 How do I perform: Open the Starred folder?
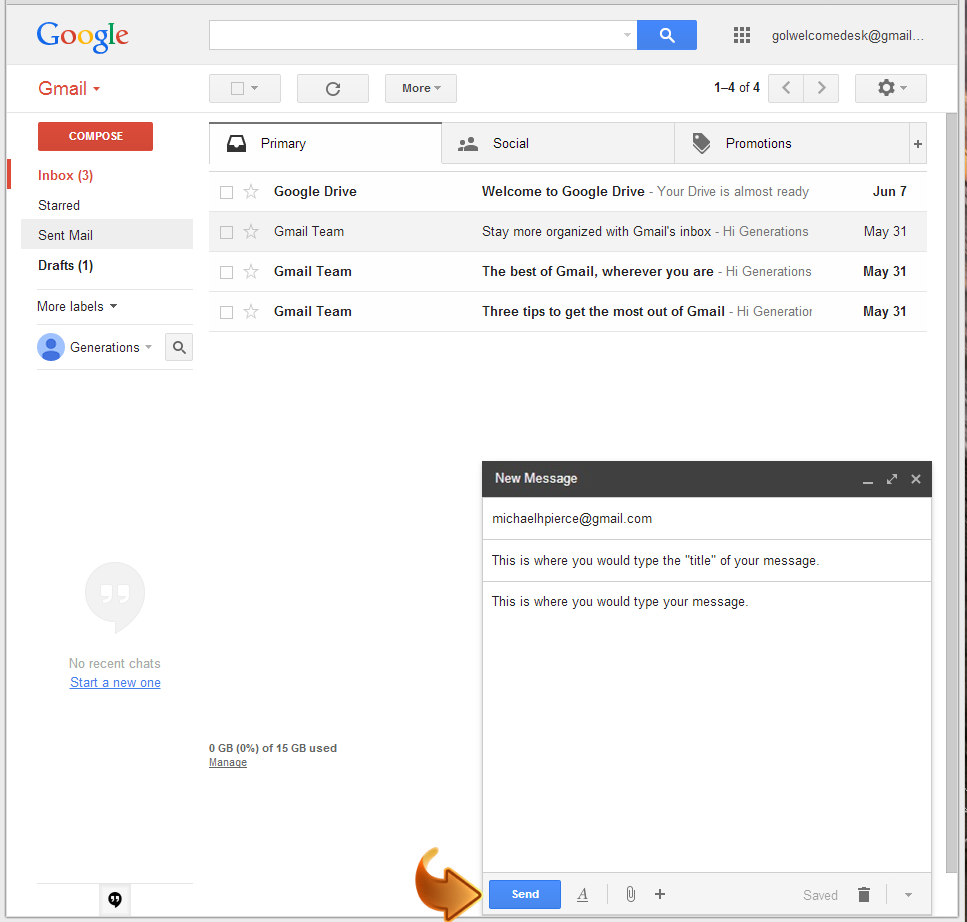tap(59, 205)
